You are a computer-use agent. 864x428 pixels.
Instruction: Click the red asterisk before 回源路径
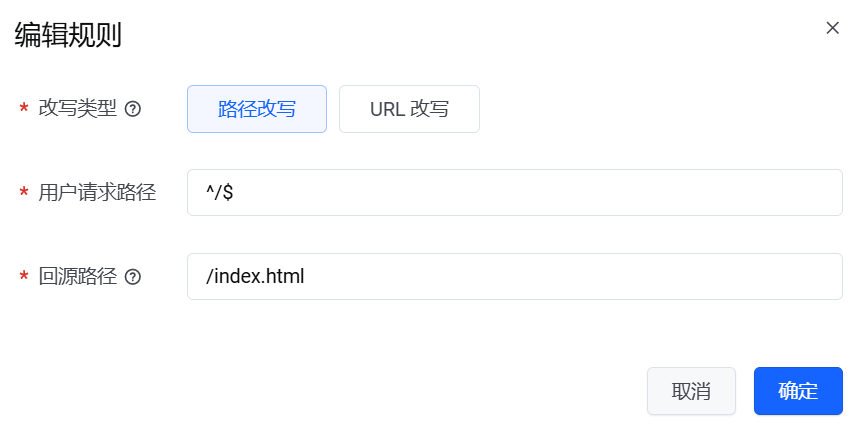click(24, 278)
